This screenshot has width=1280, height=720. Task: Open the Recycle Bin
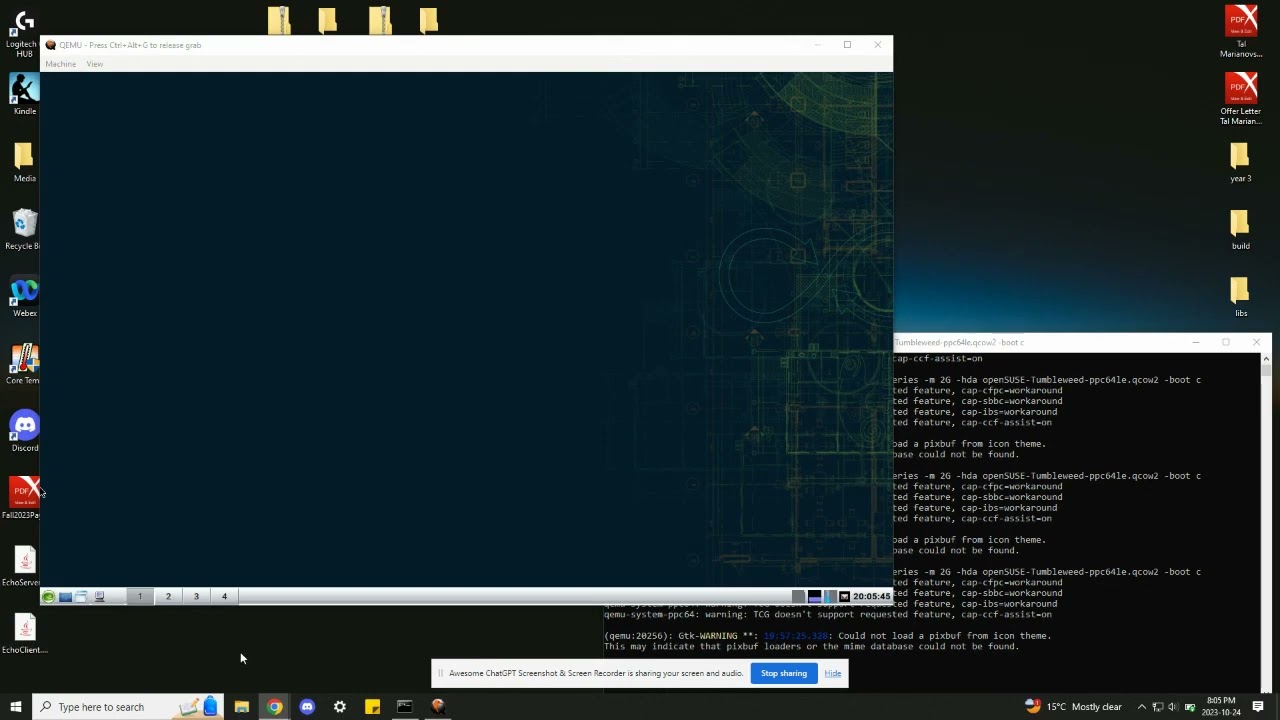pos(24,230)
